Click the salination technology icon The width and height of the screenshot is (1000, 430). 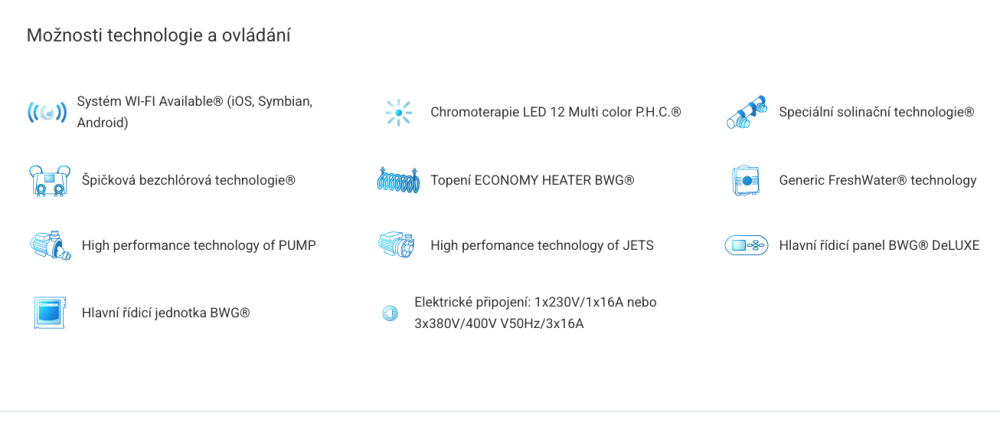pos(746,113)
